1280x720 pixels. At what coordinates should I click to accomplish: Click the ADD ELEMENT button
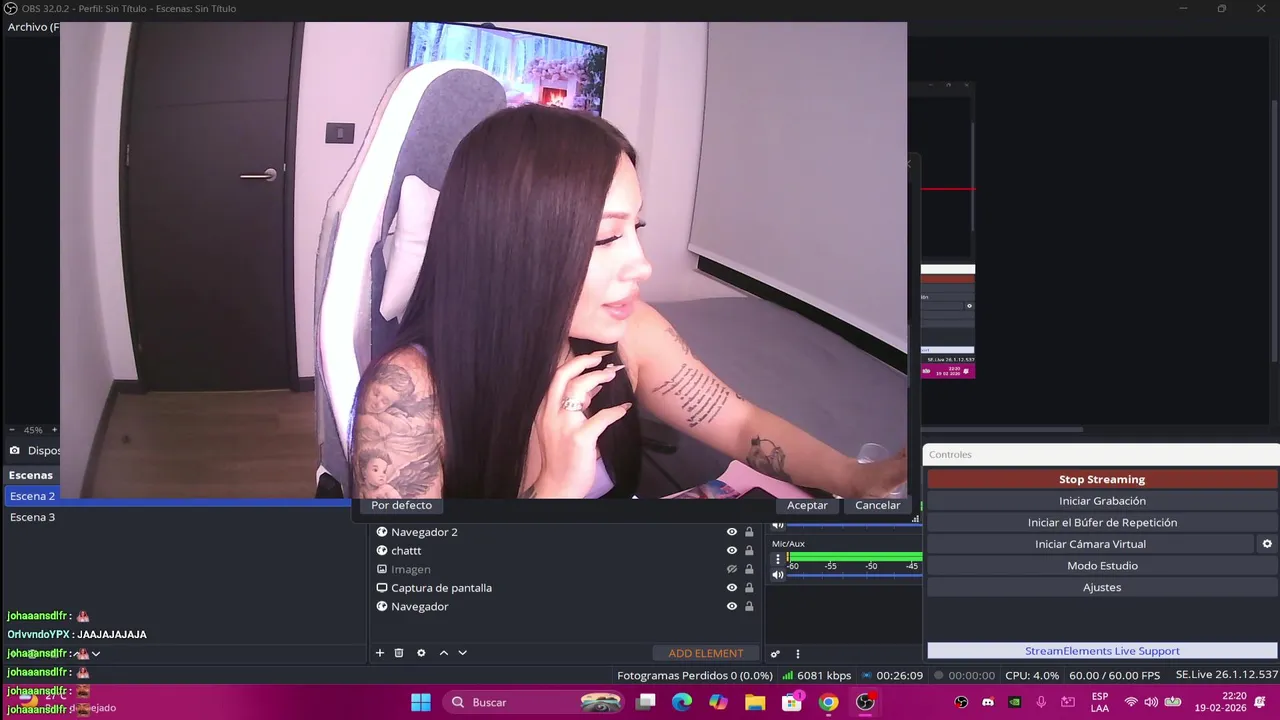706,653
